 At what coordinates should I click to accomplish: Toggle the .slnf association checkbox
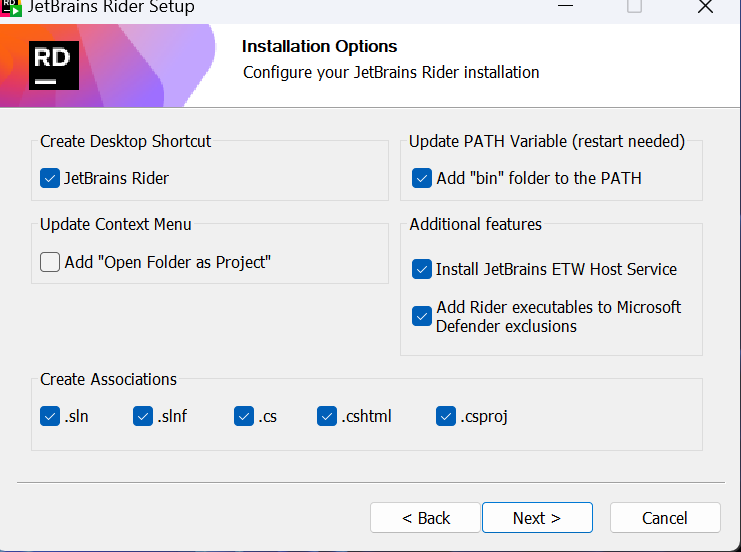tap(143, 416)
